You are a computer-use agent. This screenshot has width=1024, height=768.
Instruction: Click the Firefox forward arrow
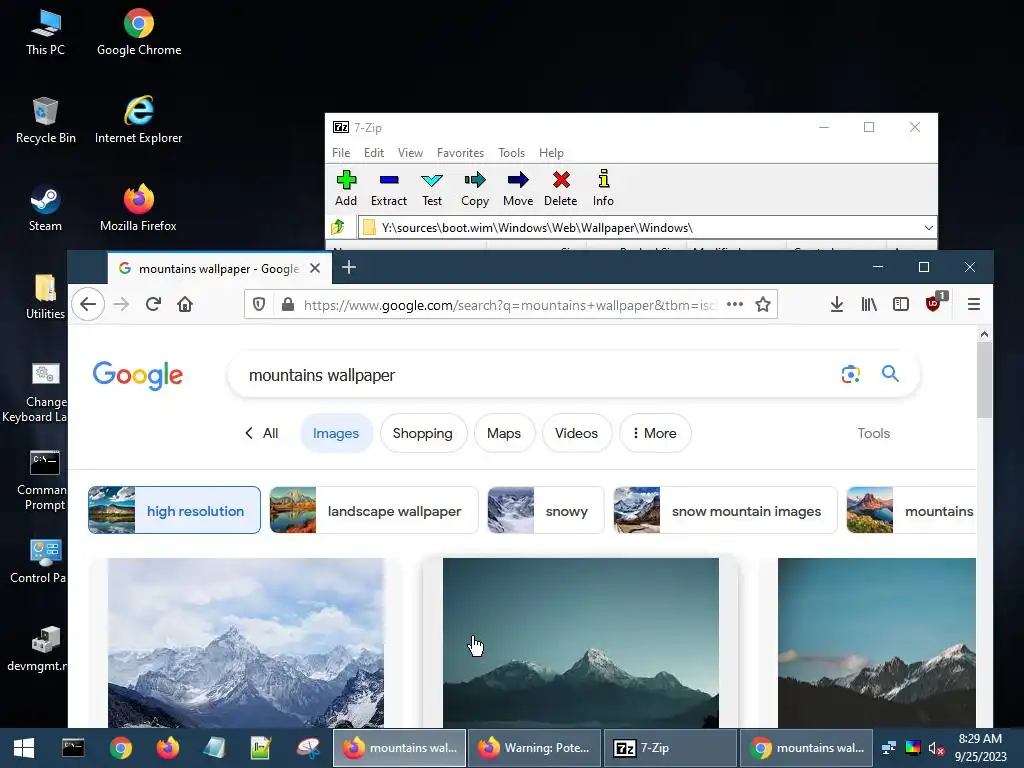coord(121,304)
